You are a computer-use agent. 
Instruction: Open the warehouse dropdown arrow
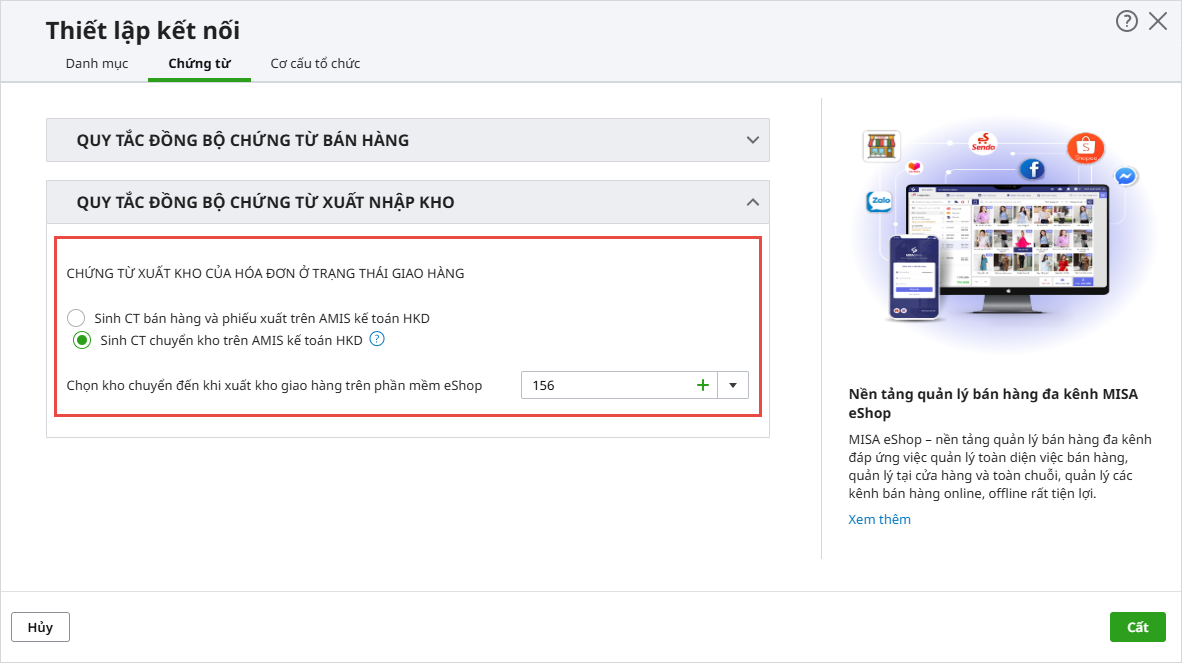click(x=732, y=385)
